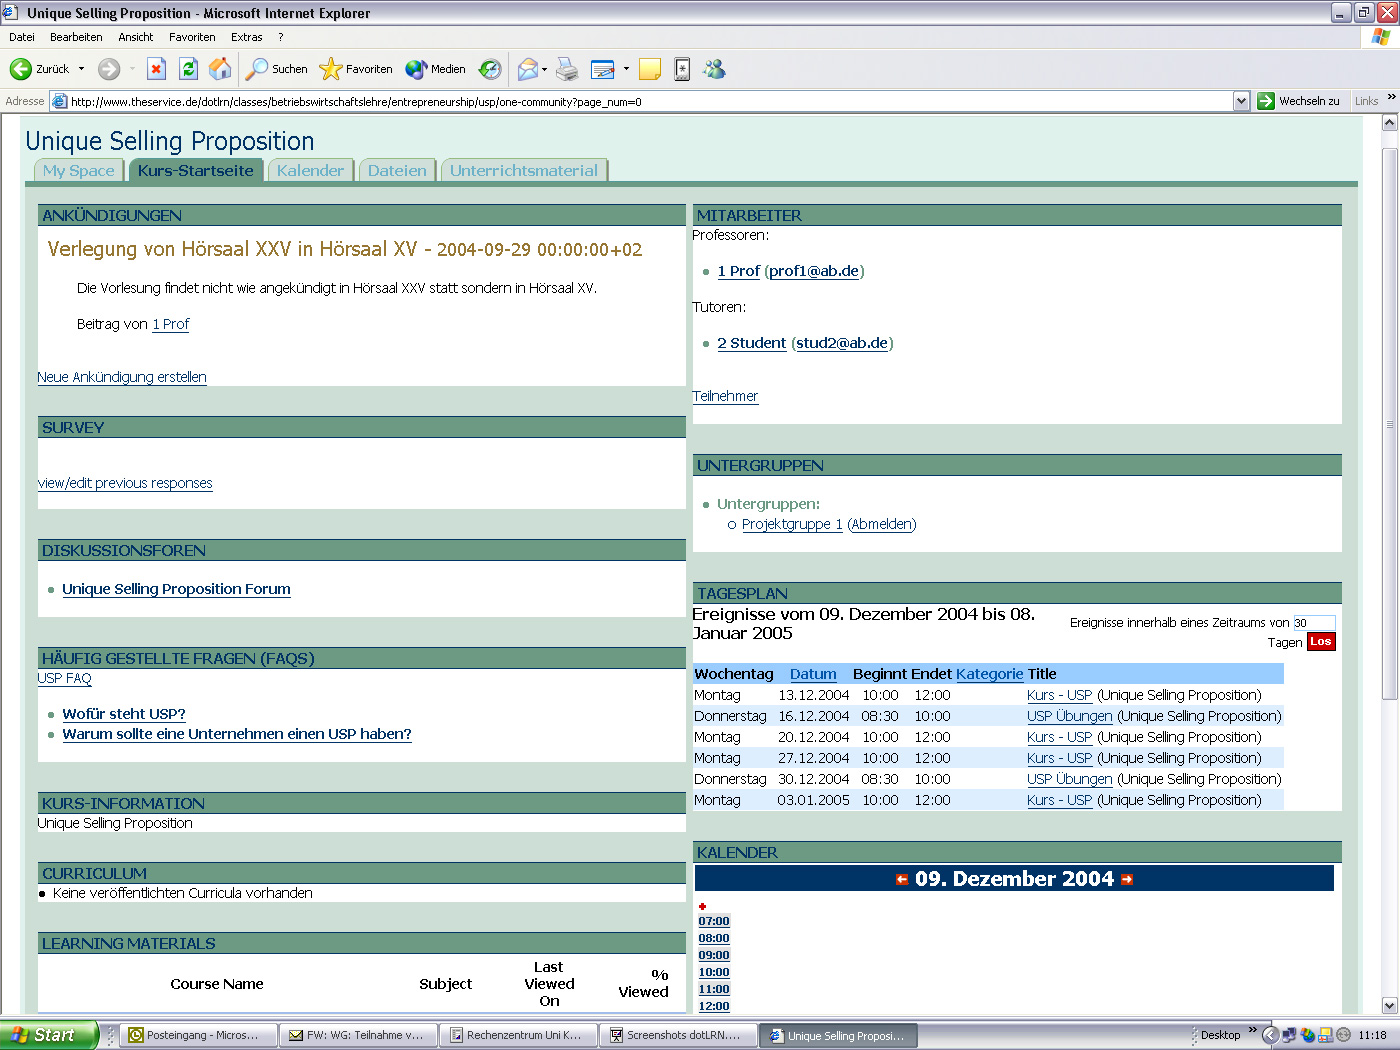This screenshot has width=1400, height=1050.
Task: Go to the homepage via the house icon
Action: pyautogui.click(x=218, y=69)
